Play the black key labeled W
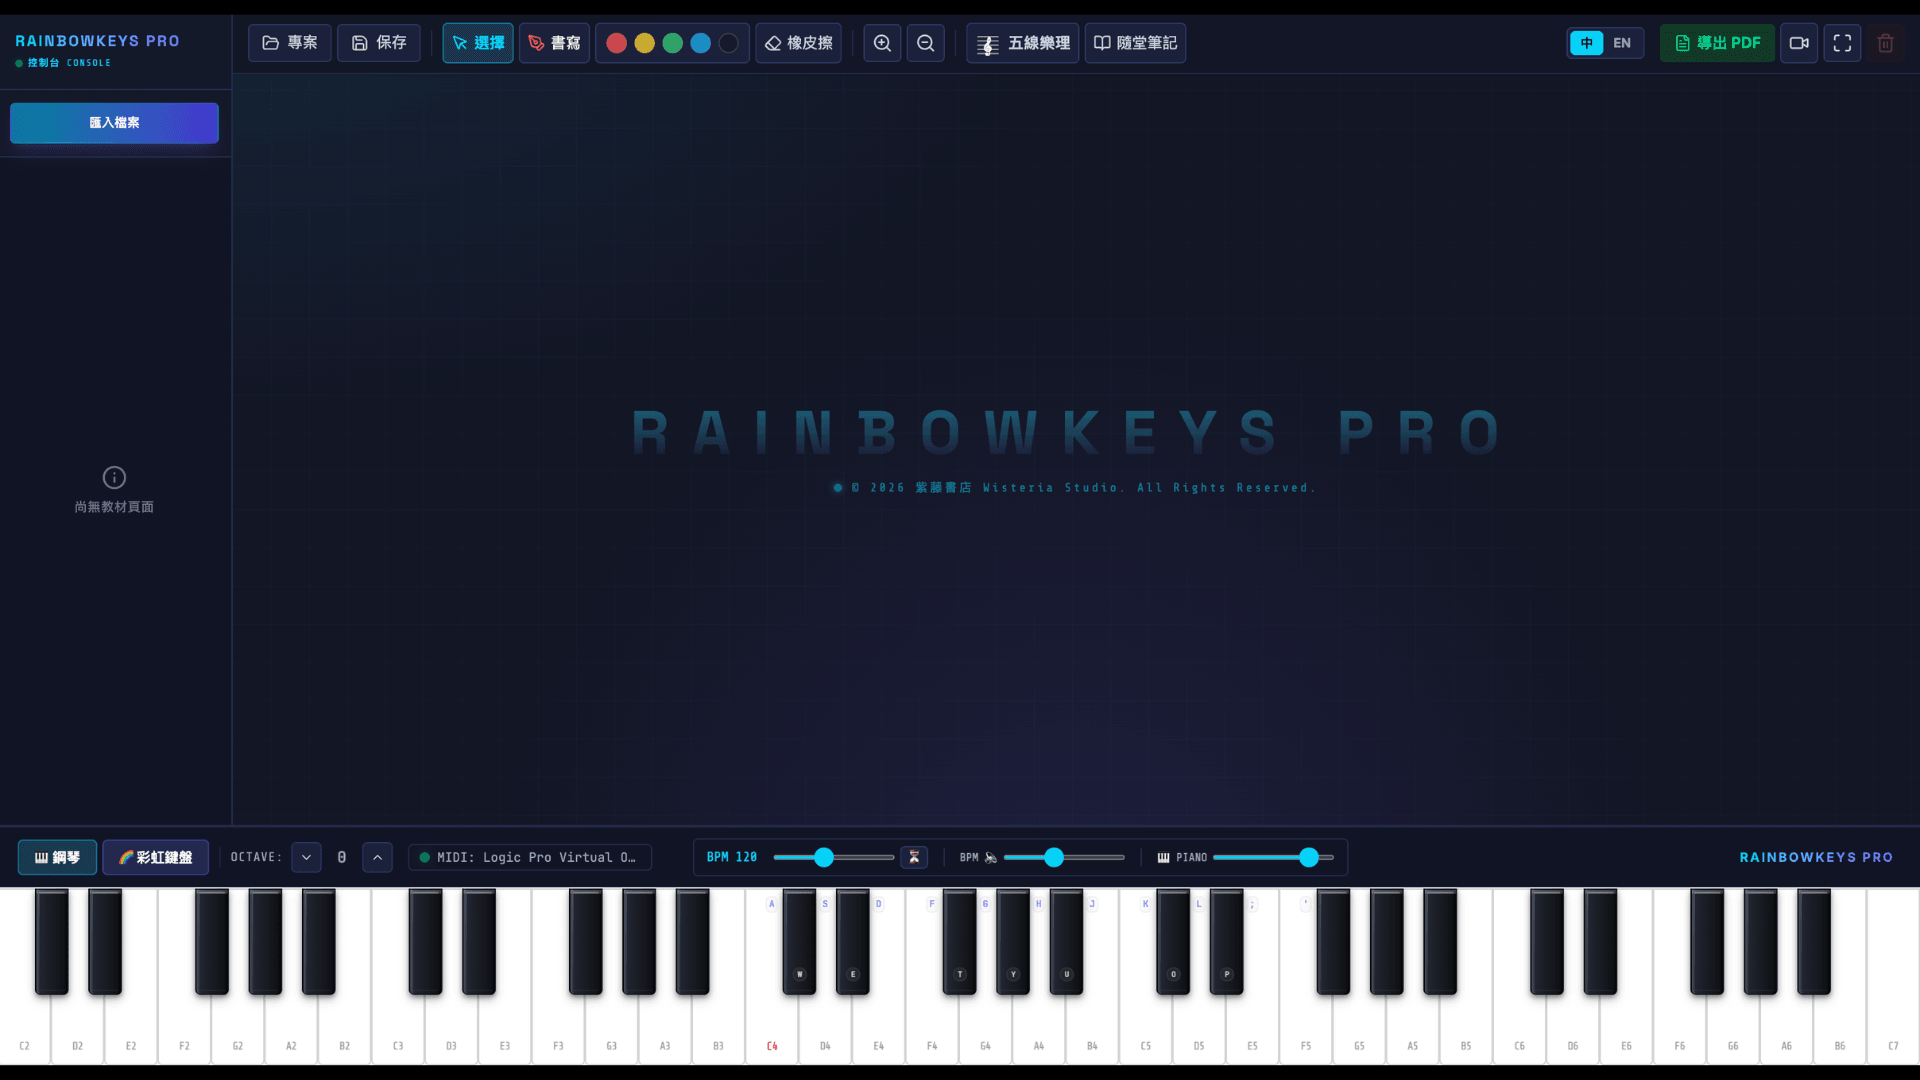 (x=799, y=940)
